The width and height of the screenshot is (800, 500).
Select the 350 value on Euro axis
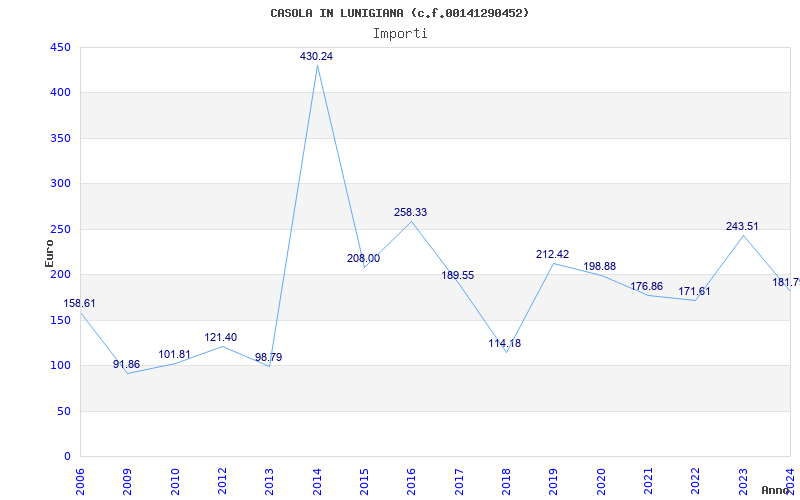click(60, 138)
